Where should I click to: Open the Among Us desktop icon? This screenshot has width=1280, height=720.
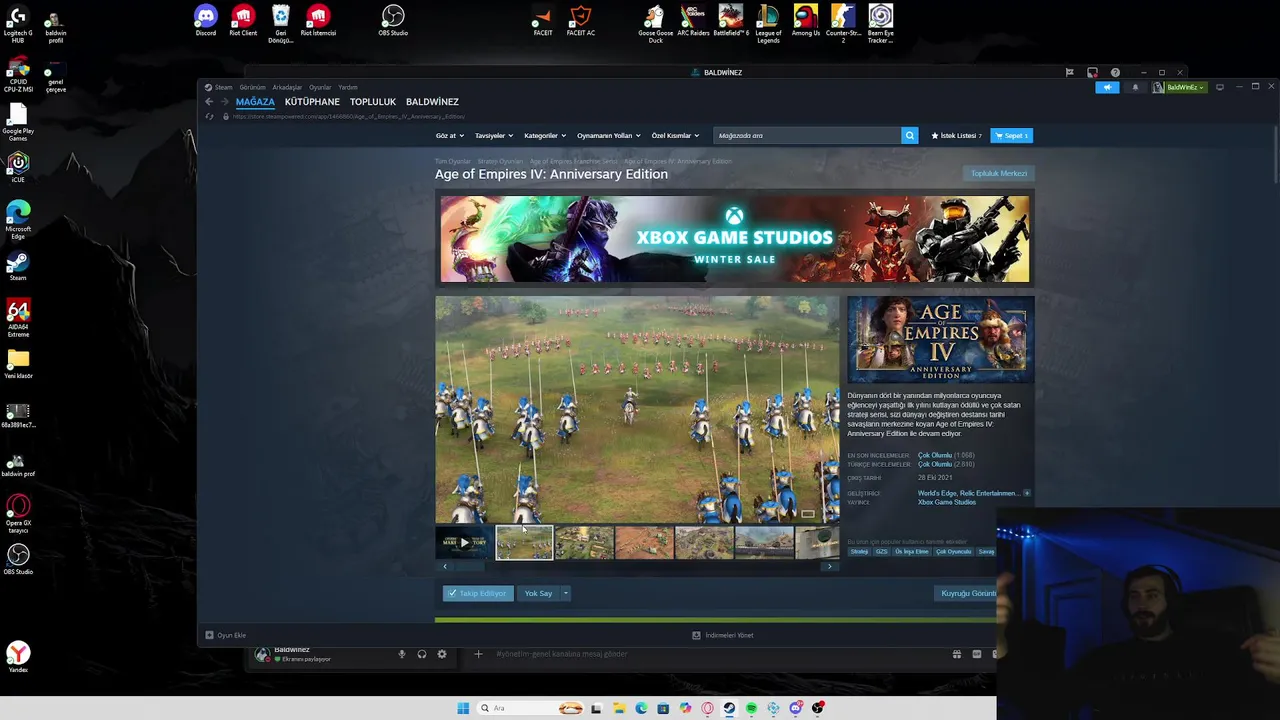click(x=806, y=21)
